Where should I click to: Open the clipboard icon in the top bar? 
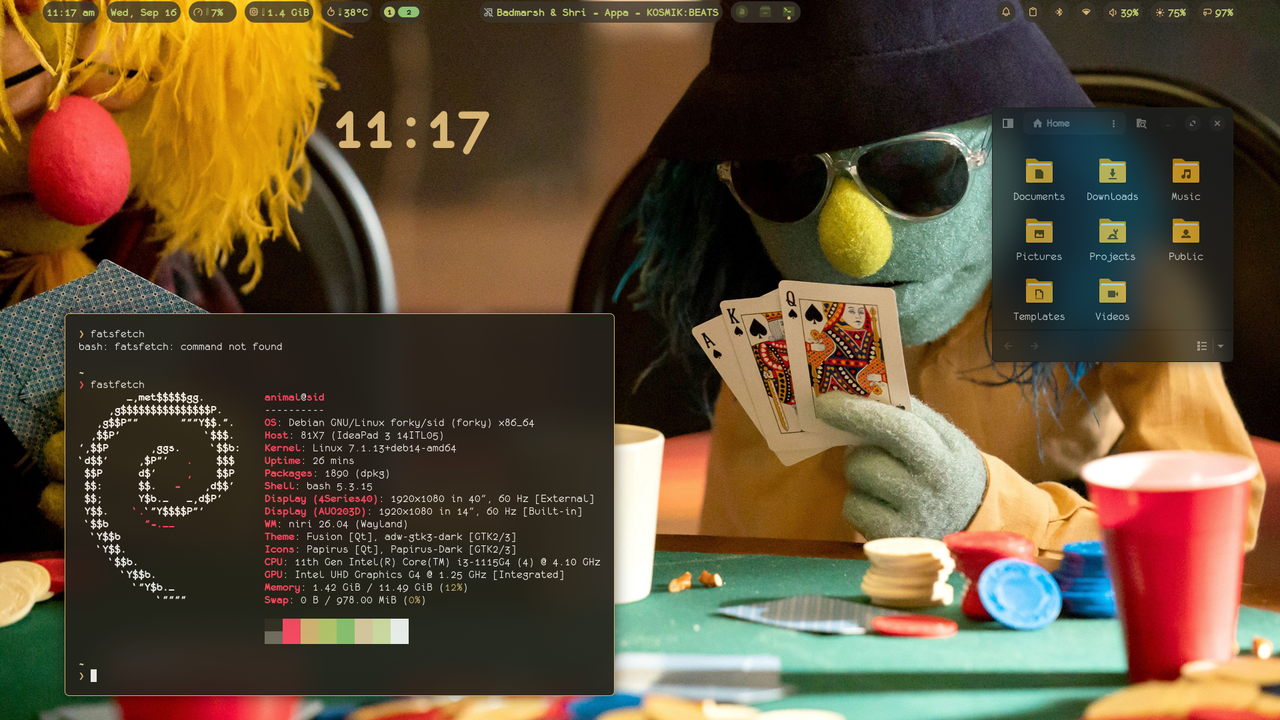(1033, 12)
